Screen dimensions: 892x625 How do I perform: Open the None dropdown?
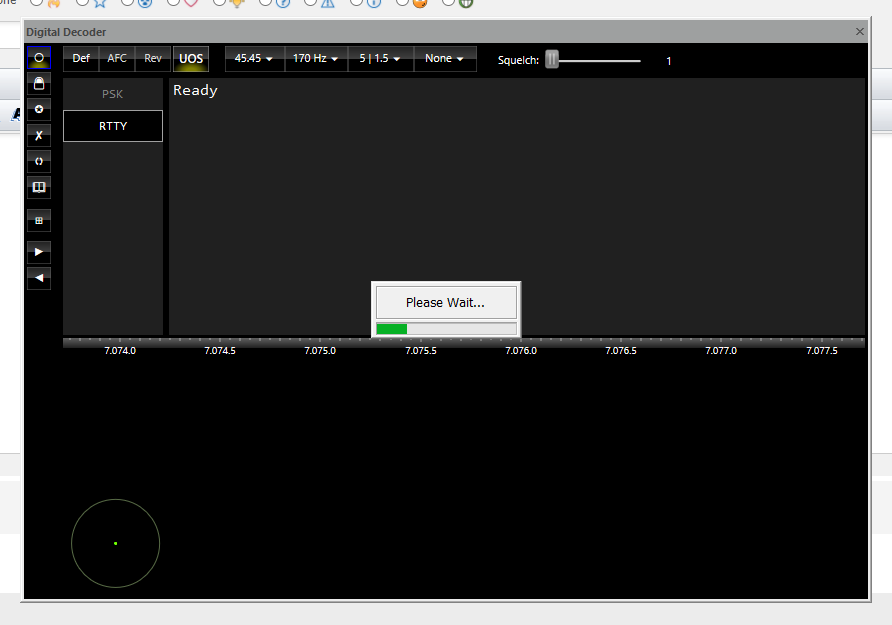[x=444, y=59]
